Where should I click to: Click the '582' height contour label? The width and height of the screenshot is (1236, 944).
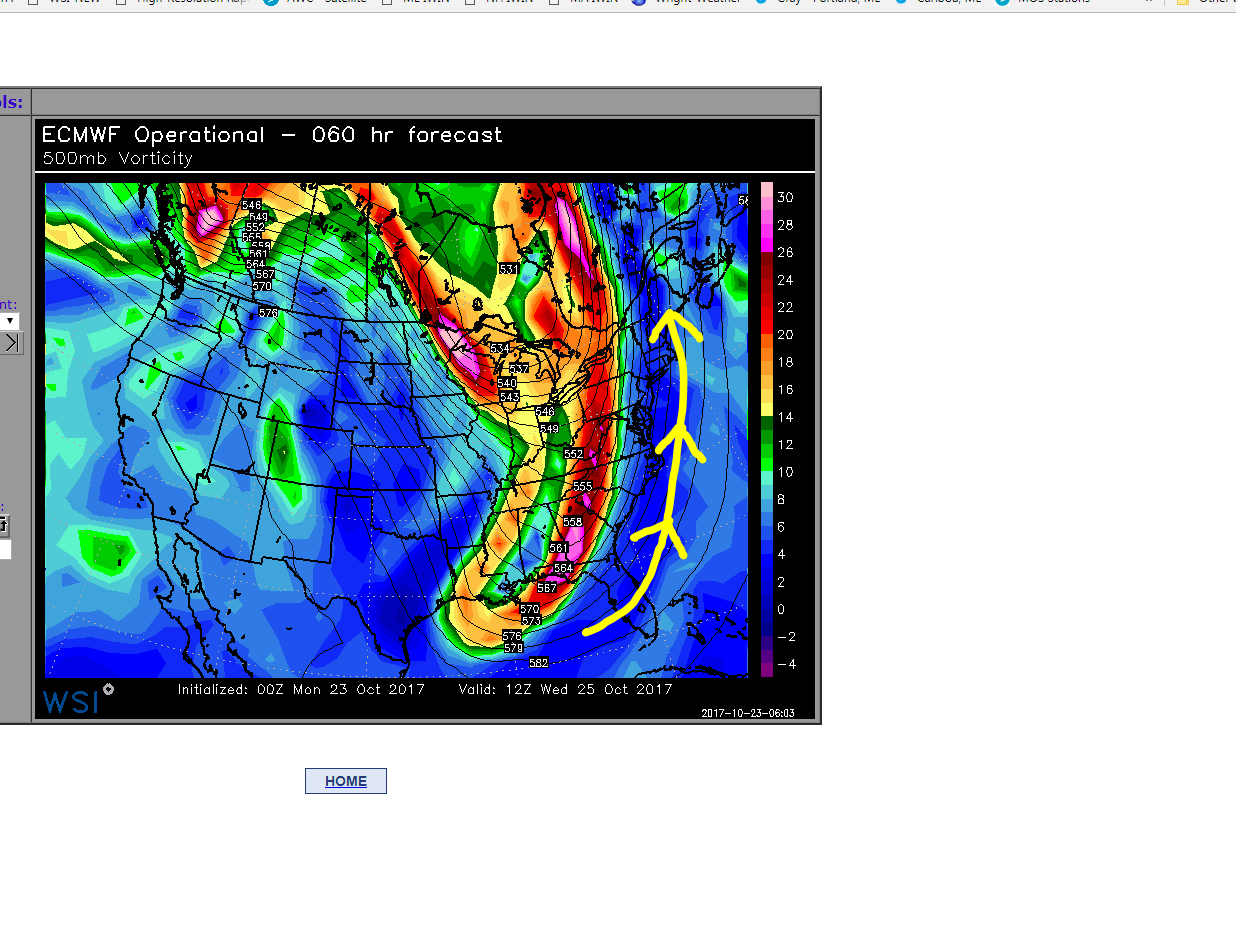[x=538, y=663]
